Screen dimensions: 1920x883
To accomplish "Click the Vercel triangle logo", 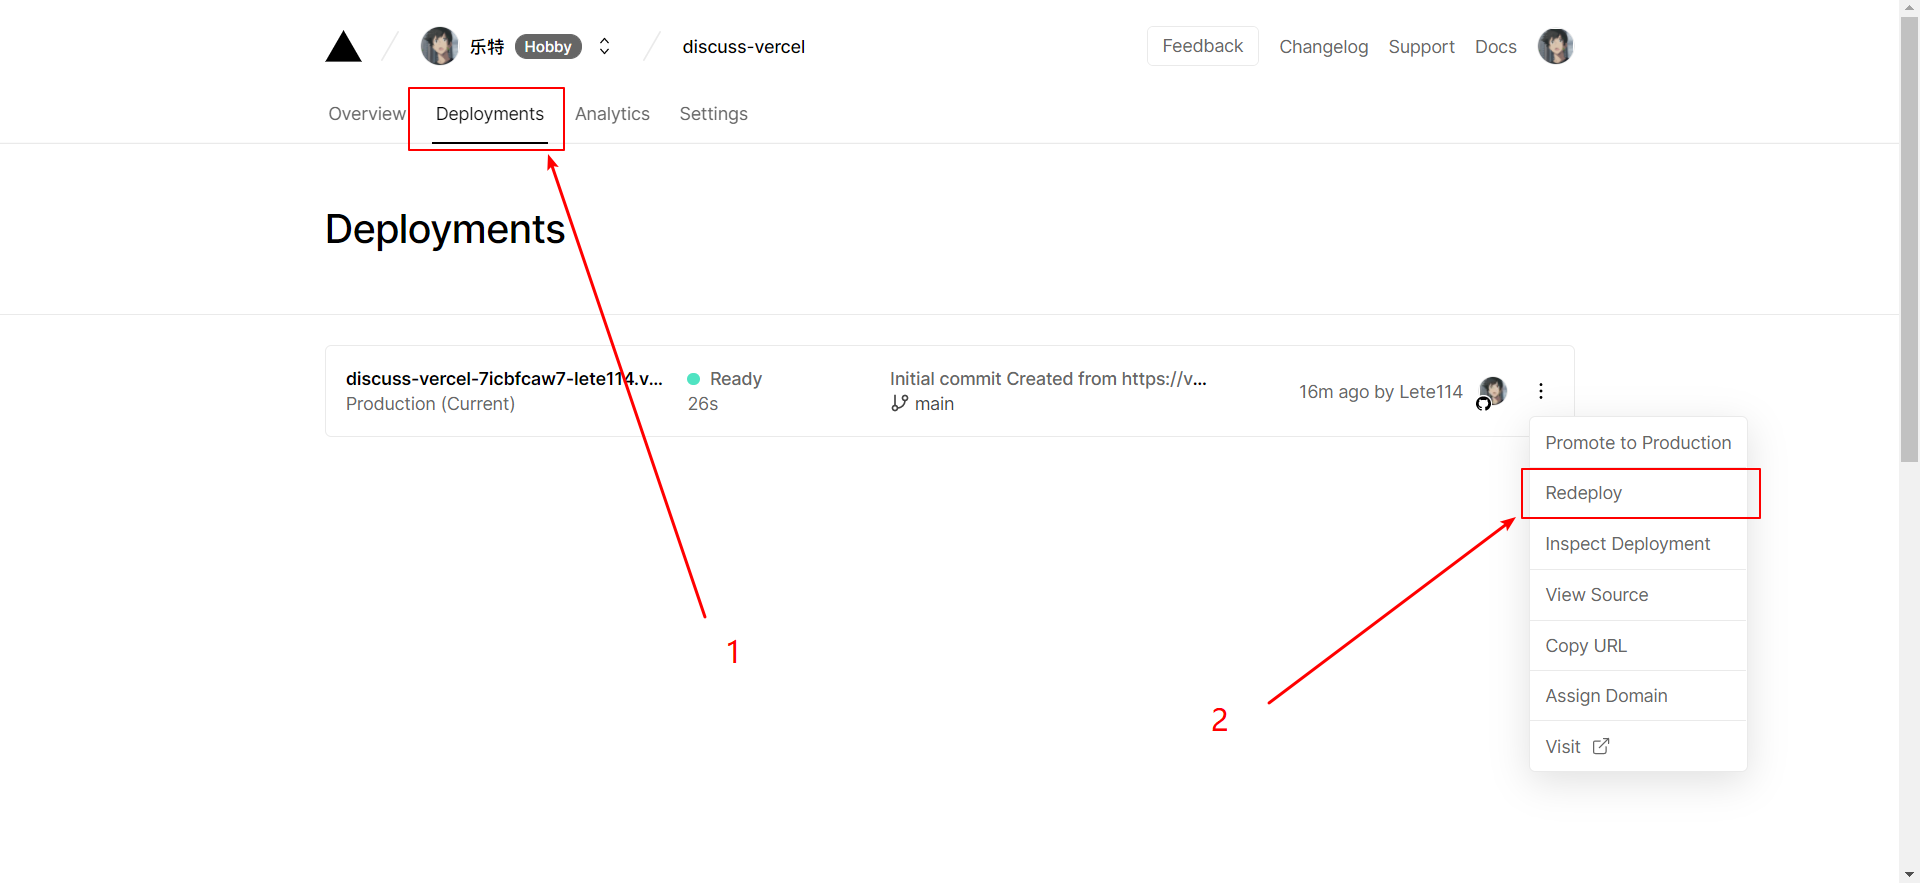I will (343, 47).
